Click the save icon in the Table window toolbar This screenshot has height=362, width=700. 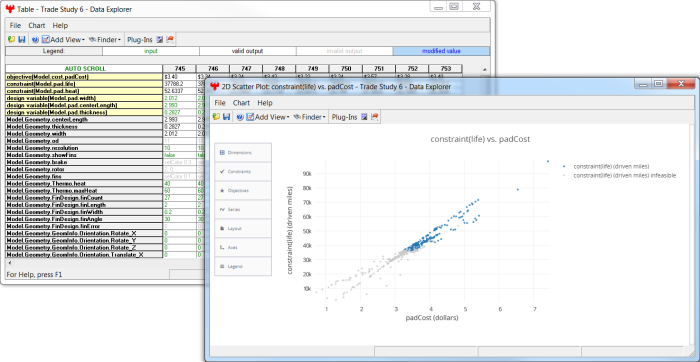pos(21,40)
